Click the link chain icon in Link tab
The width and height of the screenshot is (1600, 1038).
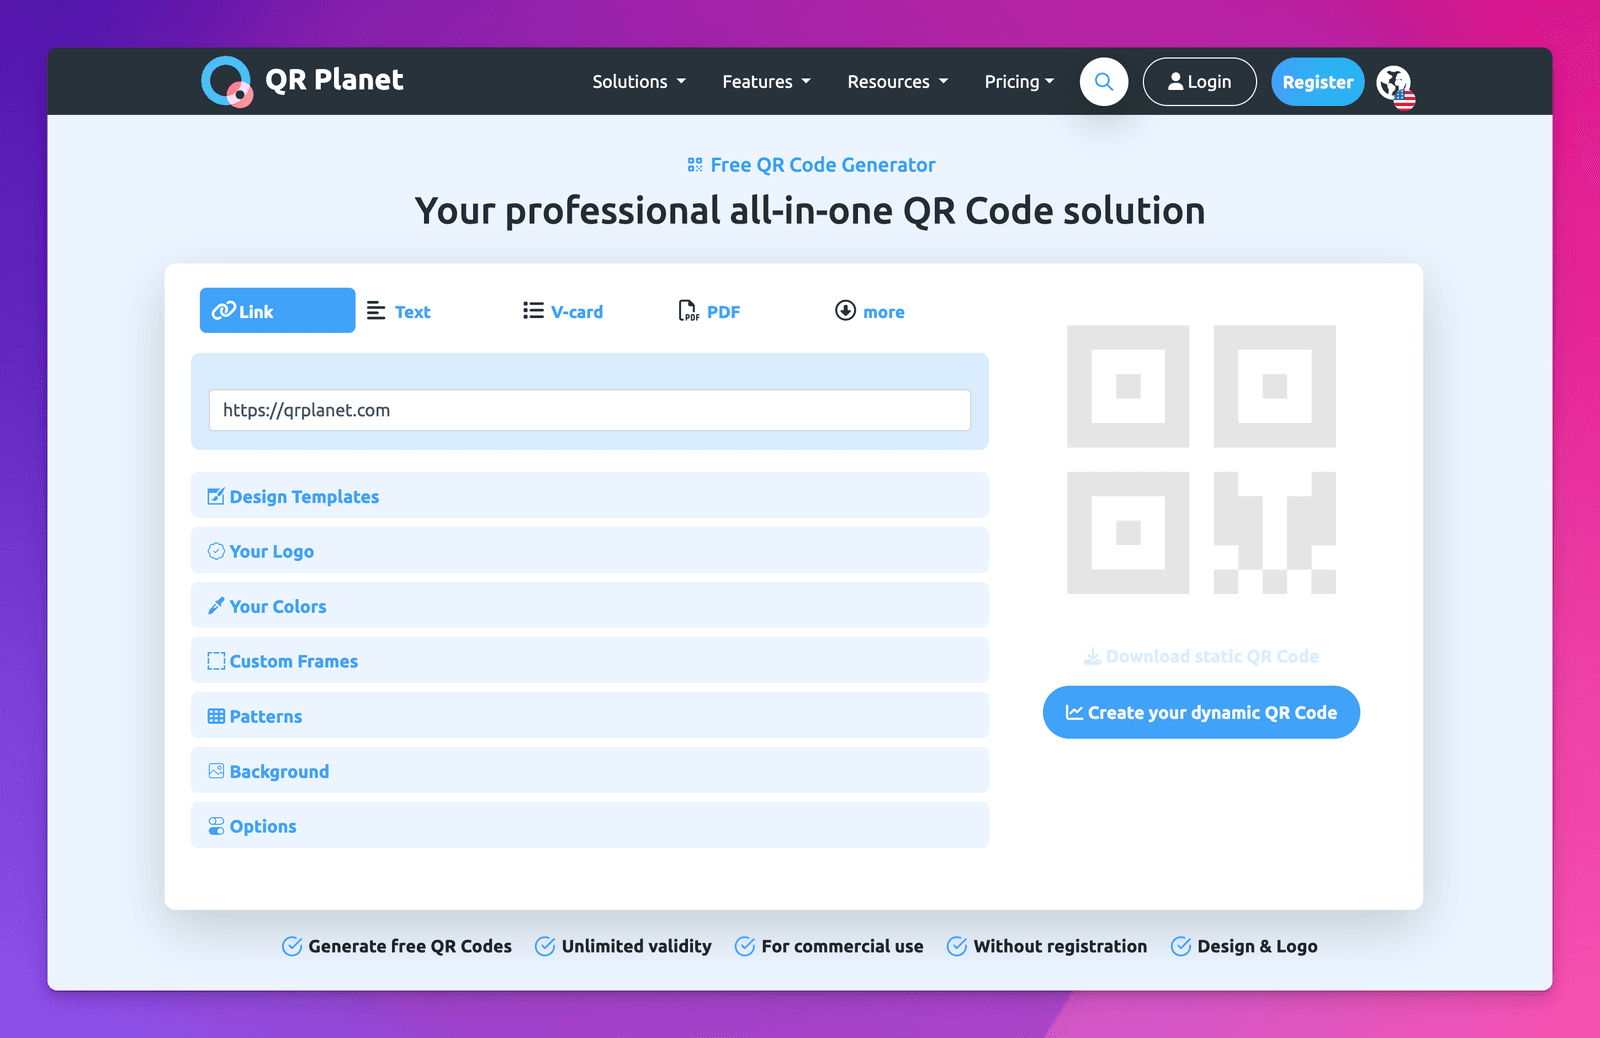point(224,310)
